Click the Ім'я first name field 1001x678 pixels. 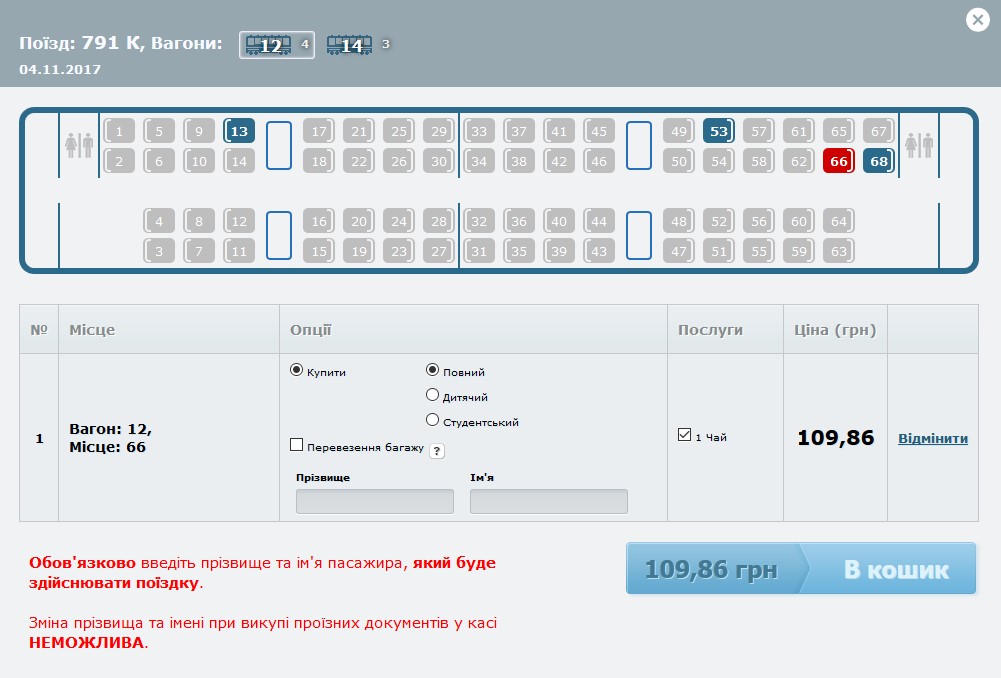pos(548,501)
